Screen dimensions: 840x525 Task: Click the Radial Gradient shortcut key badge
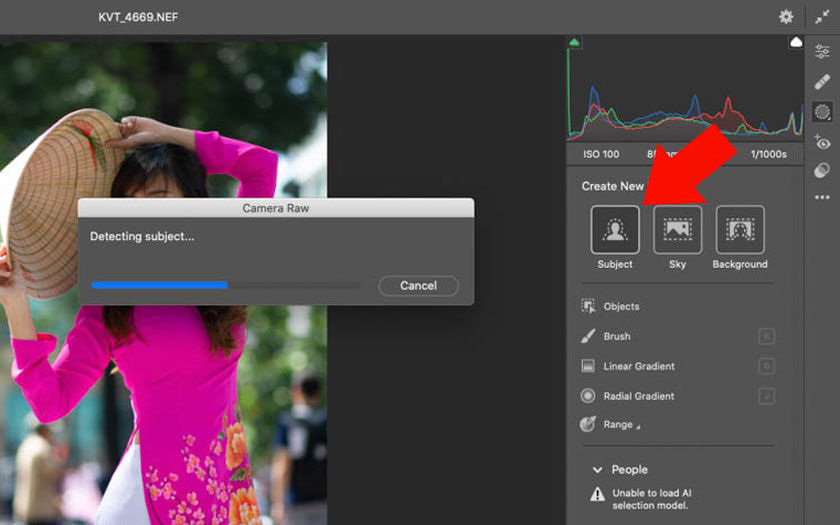tap(767, 396)
